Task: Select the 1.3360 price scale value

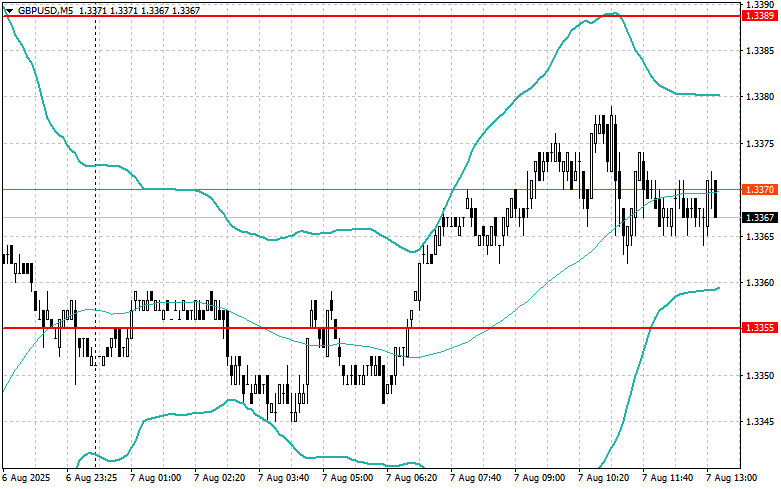Action: 760,283
